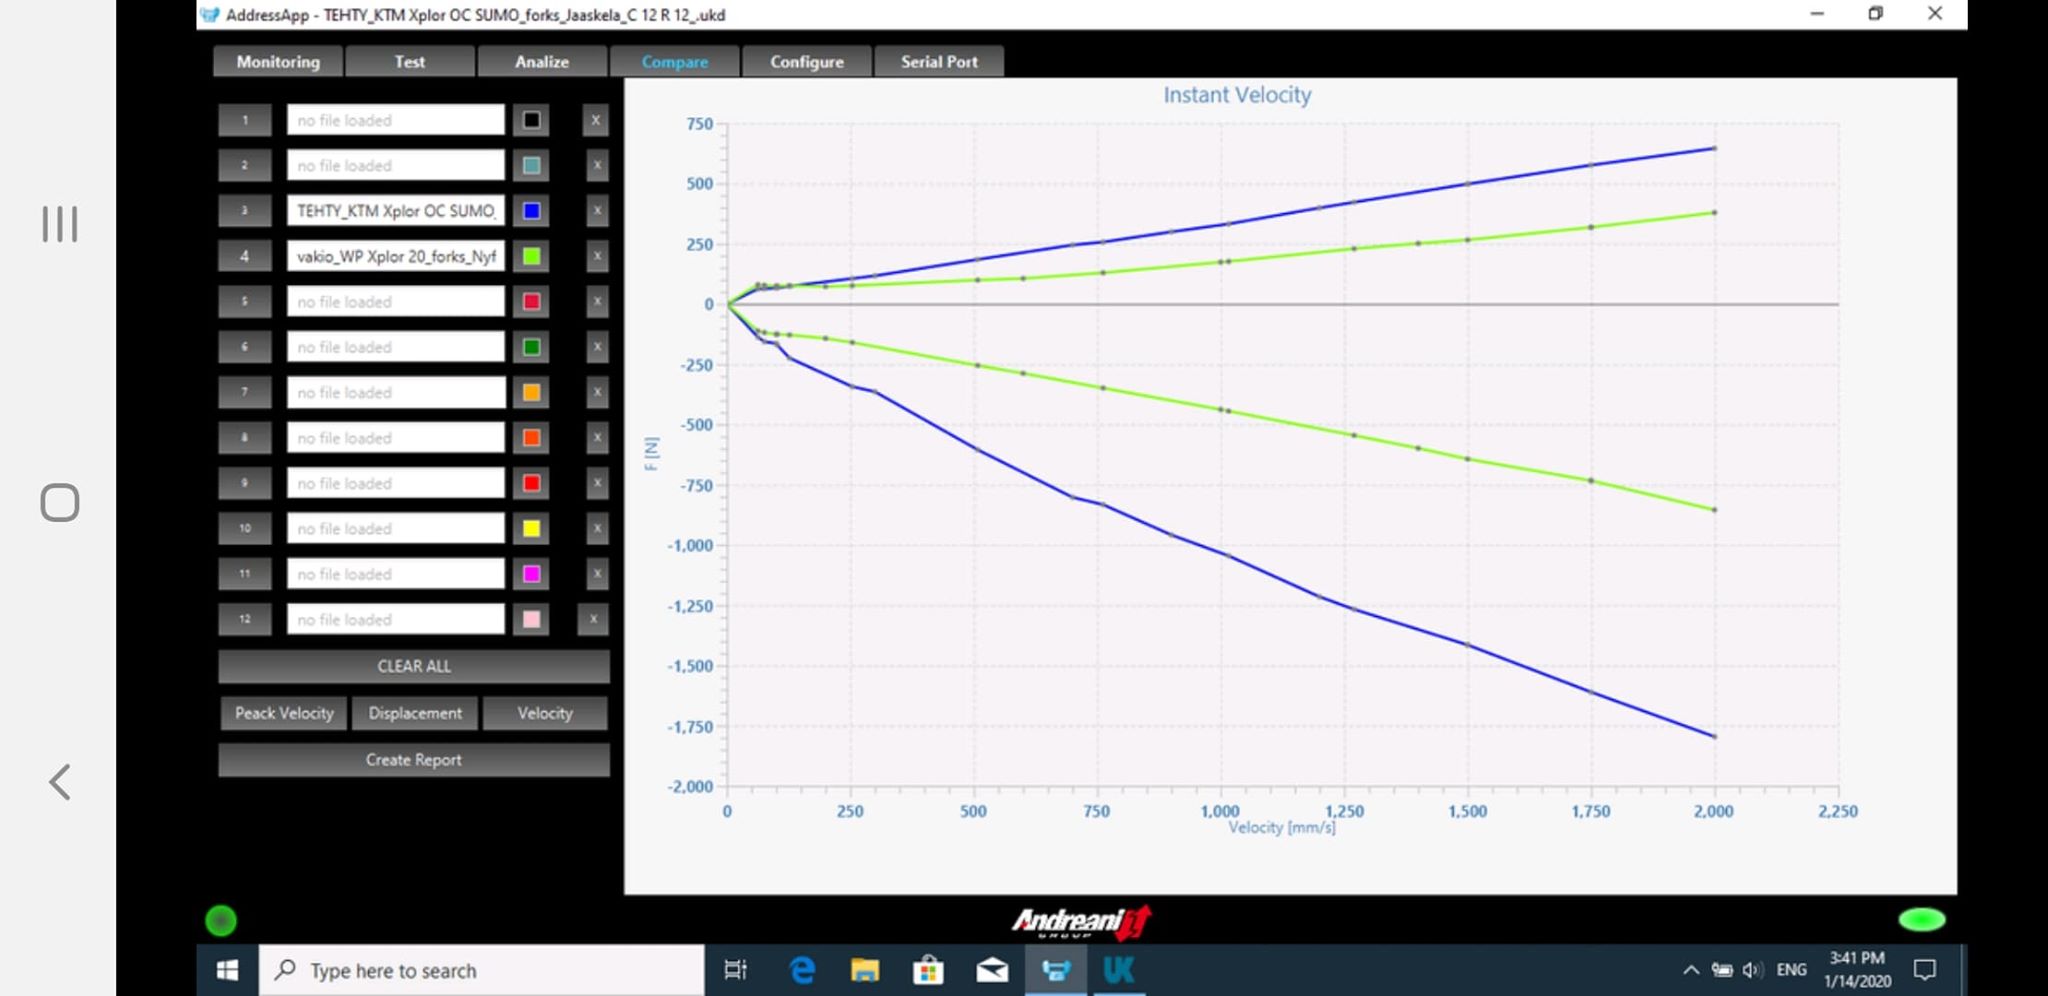Open the notification center icon
Viewport: 2048px width, 996px height.
tap(1925, 970)
